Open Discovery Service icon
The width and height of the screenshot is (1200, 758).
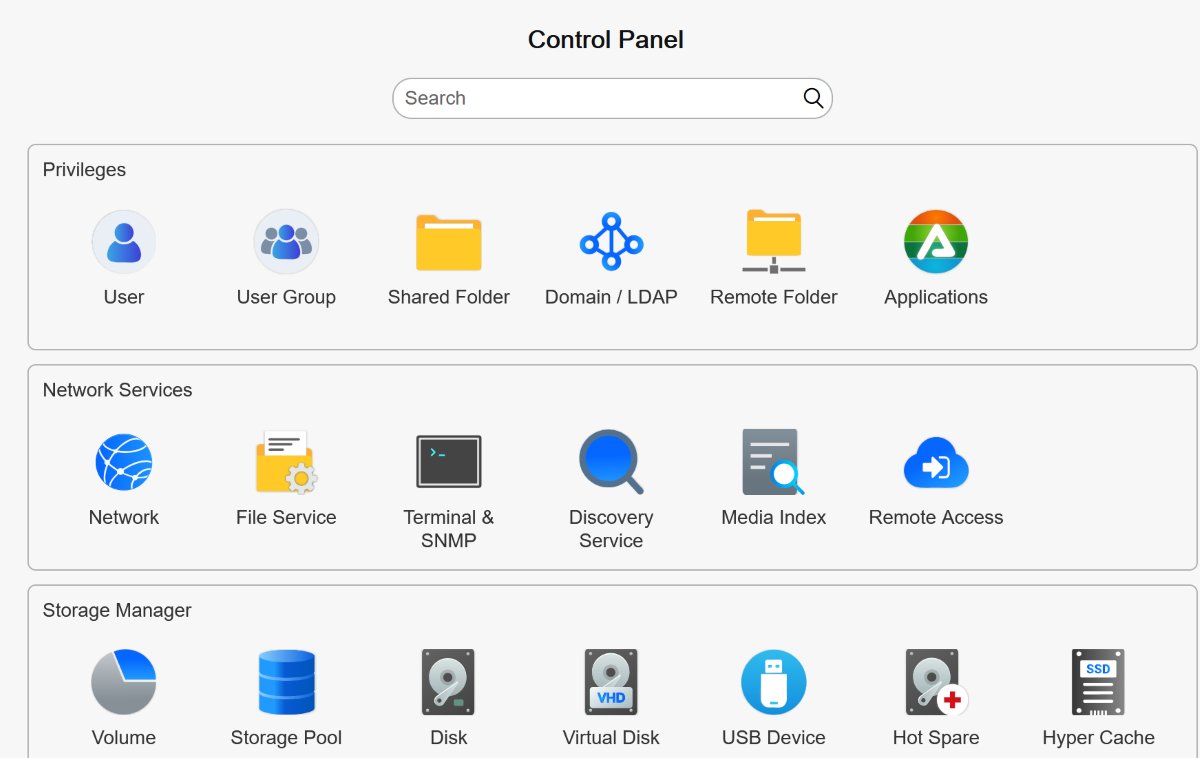pyautogui.click(x=611, y=462)
